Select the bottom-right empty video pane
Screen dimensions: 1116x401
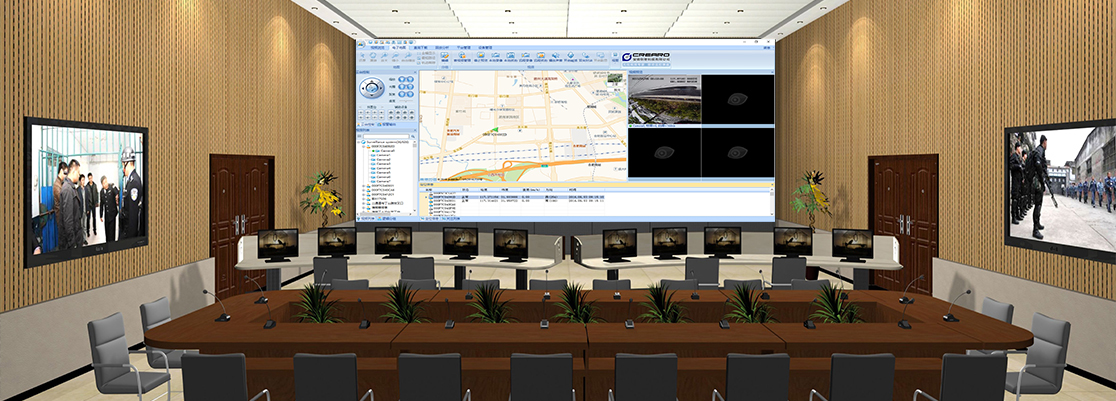737,154
